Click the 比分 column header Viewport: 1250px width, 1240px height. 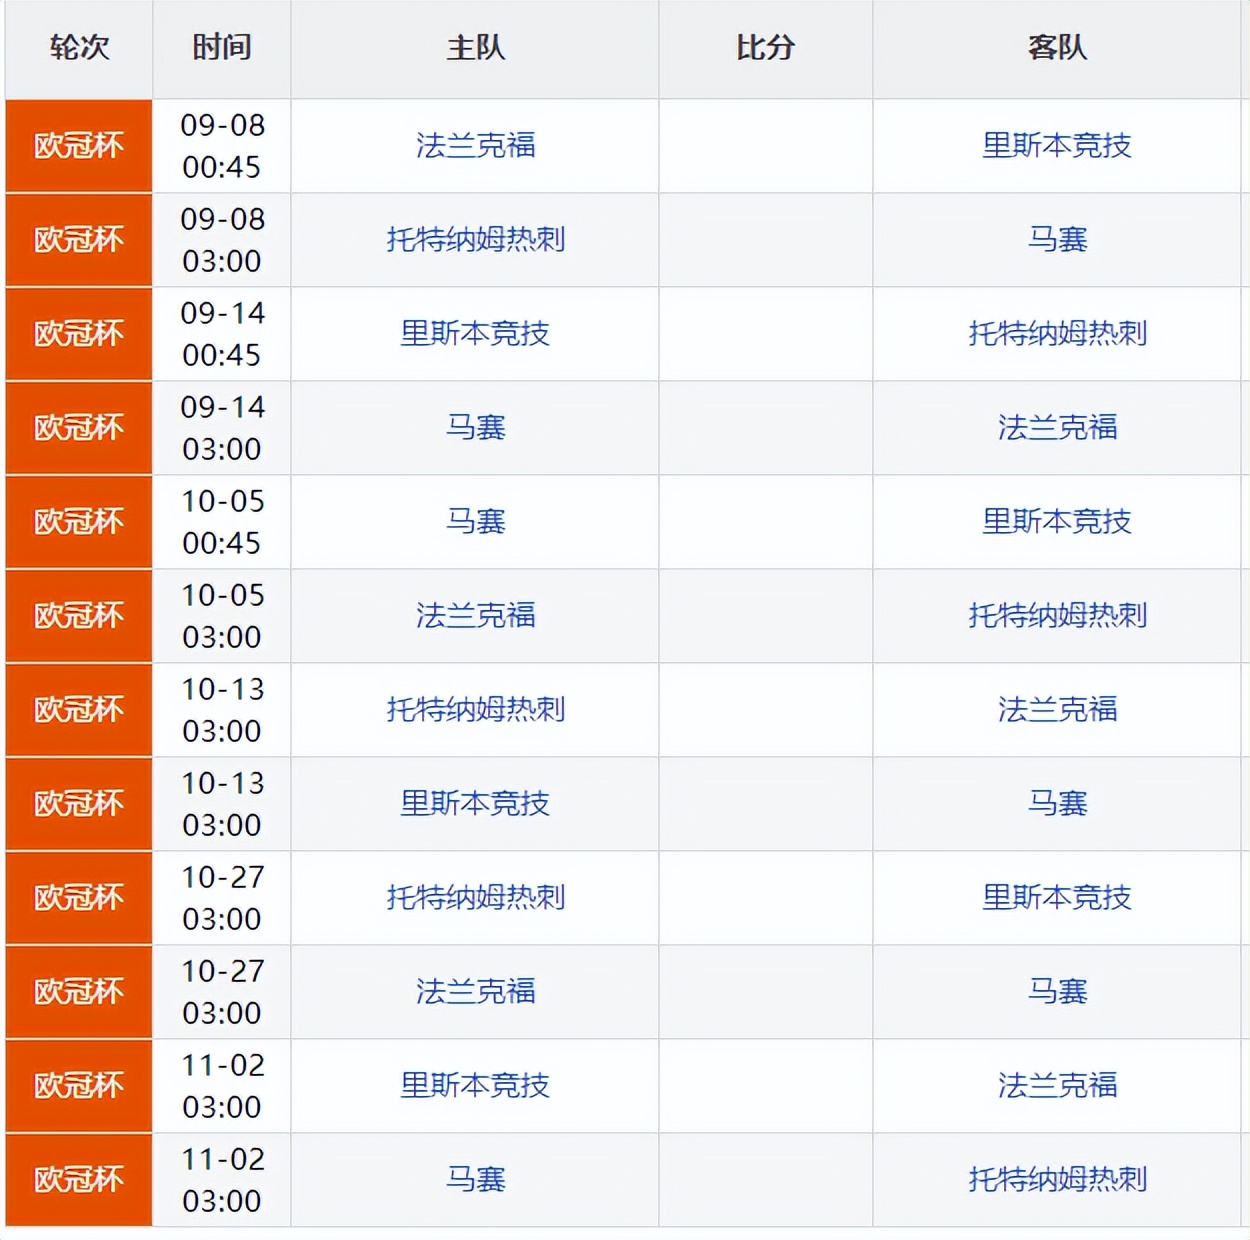coord(766,48)
